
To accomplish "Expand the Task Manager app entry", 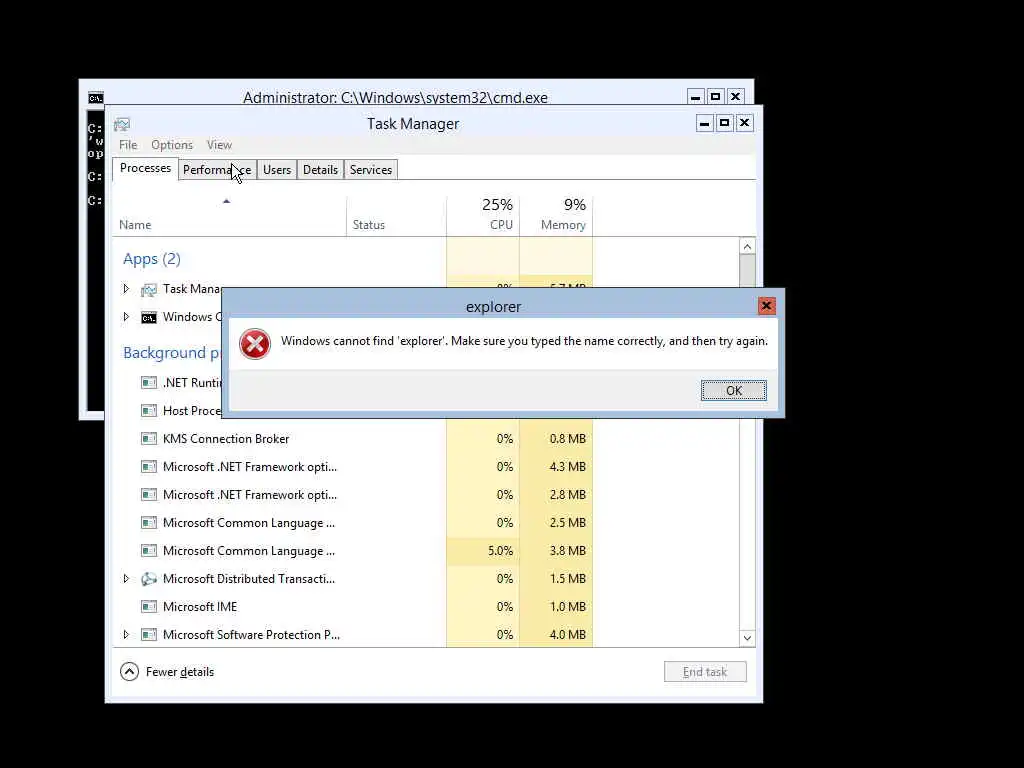I will pyautogui.click(x=126, y=289).
